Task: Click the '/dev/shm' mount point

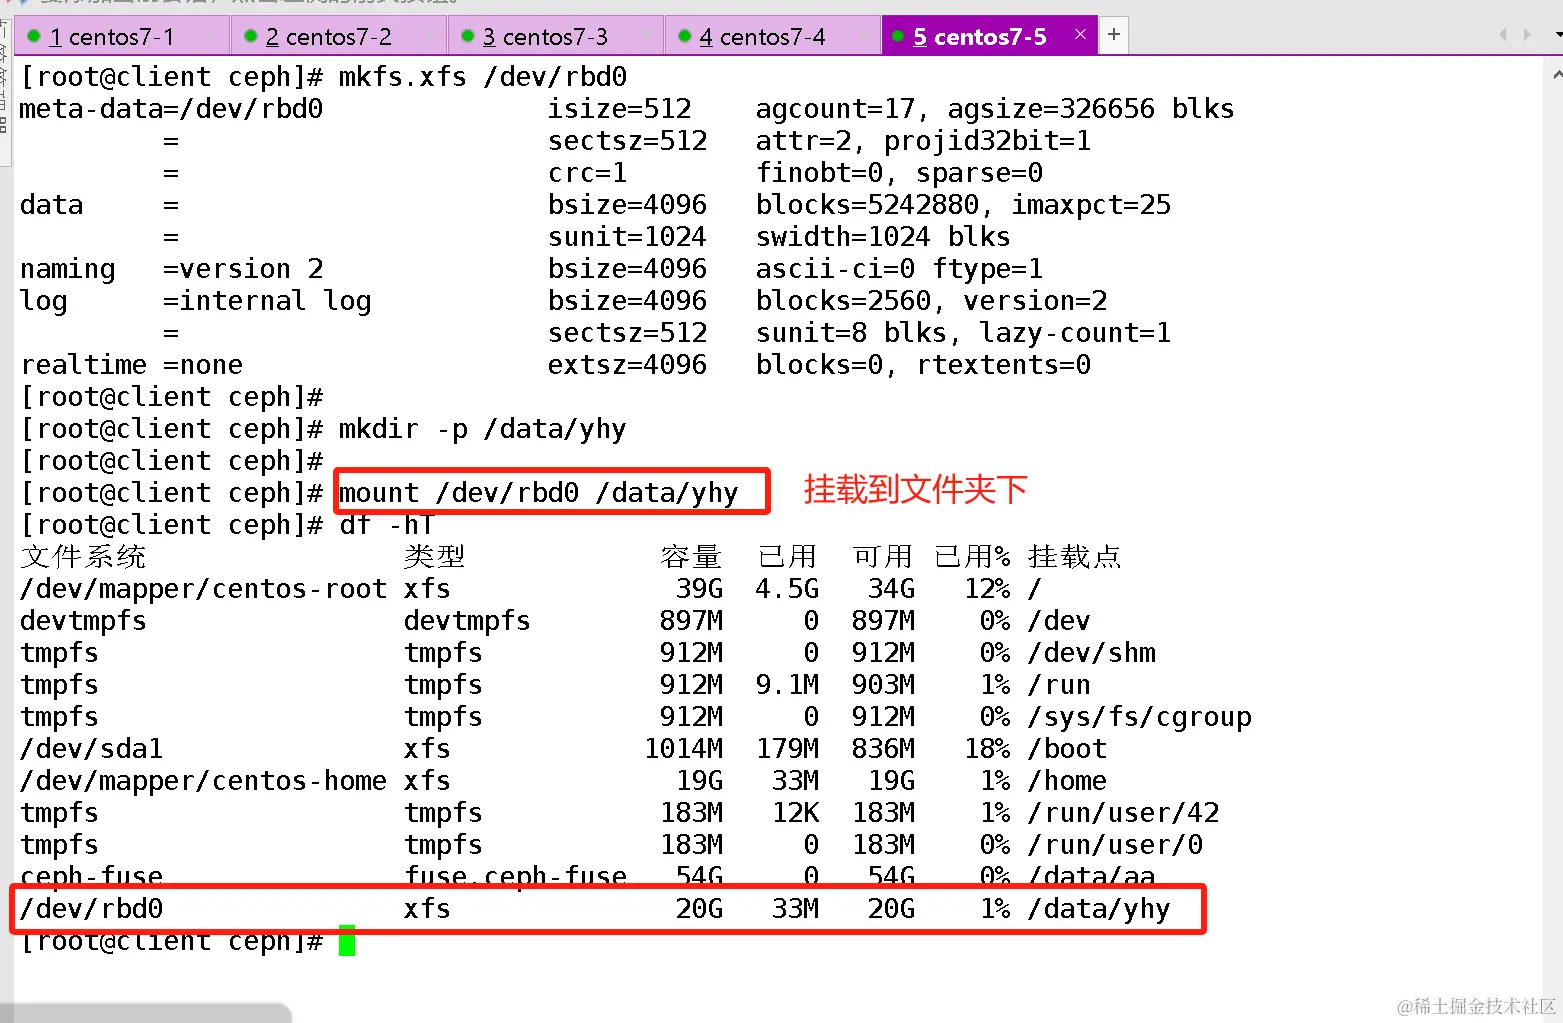Action: tap(1091, 653)
